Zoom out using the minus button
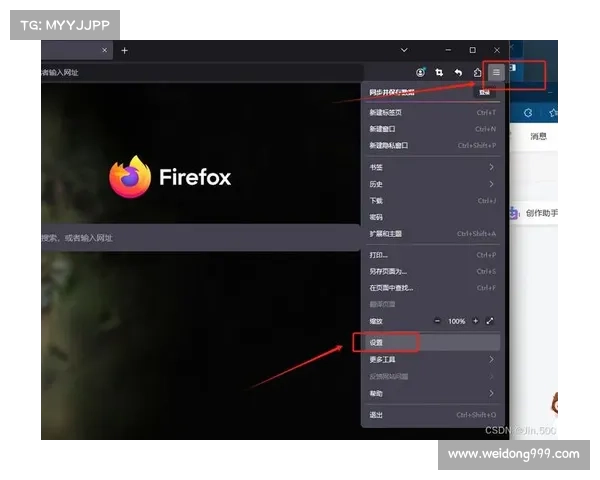The width and height of the screenshot is (600, 480). 437,321
